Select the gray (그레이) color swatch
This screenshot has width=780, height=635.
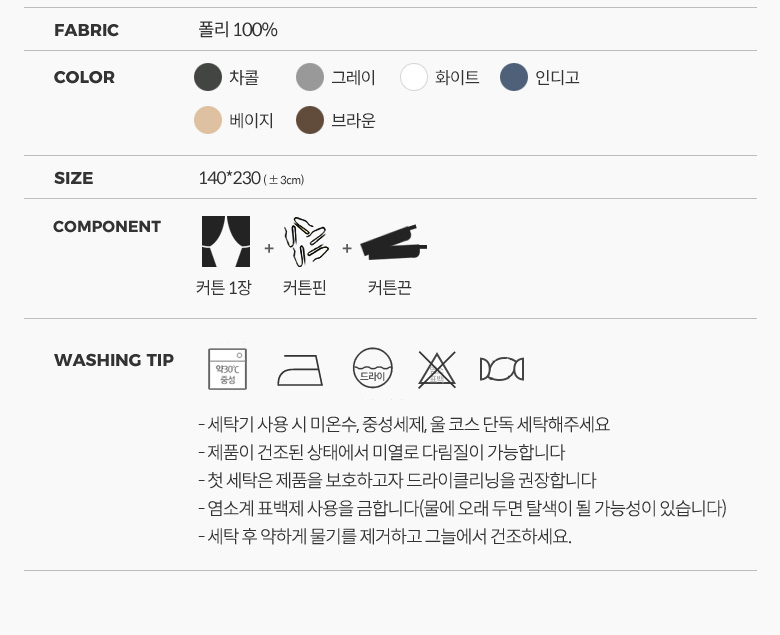[310, 77]
